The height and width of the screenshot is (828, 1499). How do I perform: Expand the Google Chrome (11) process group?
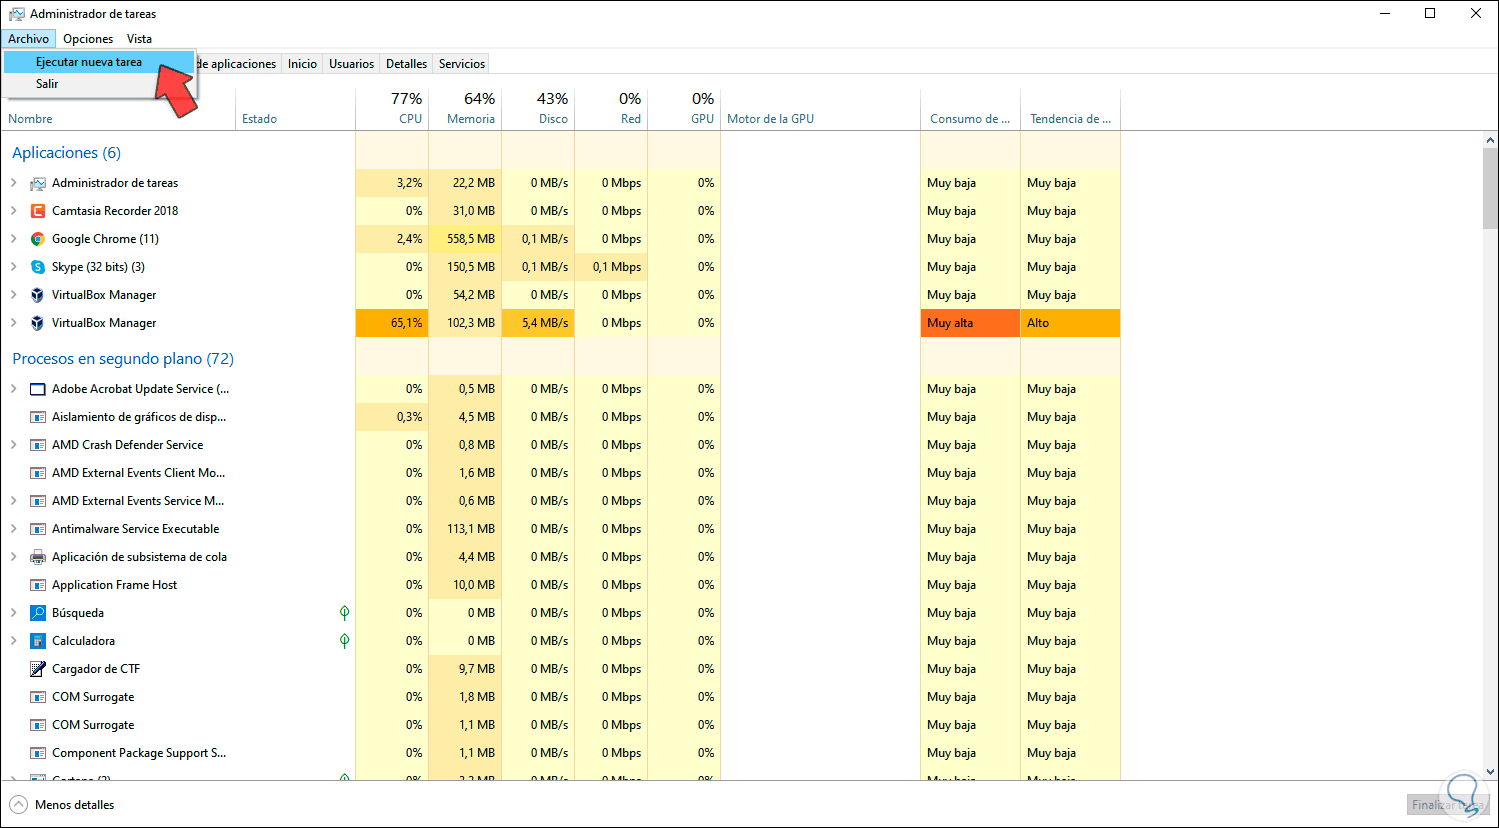tap(14, 239)
